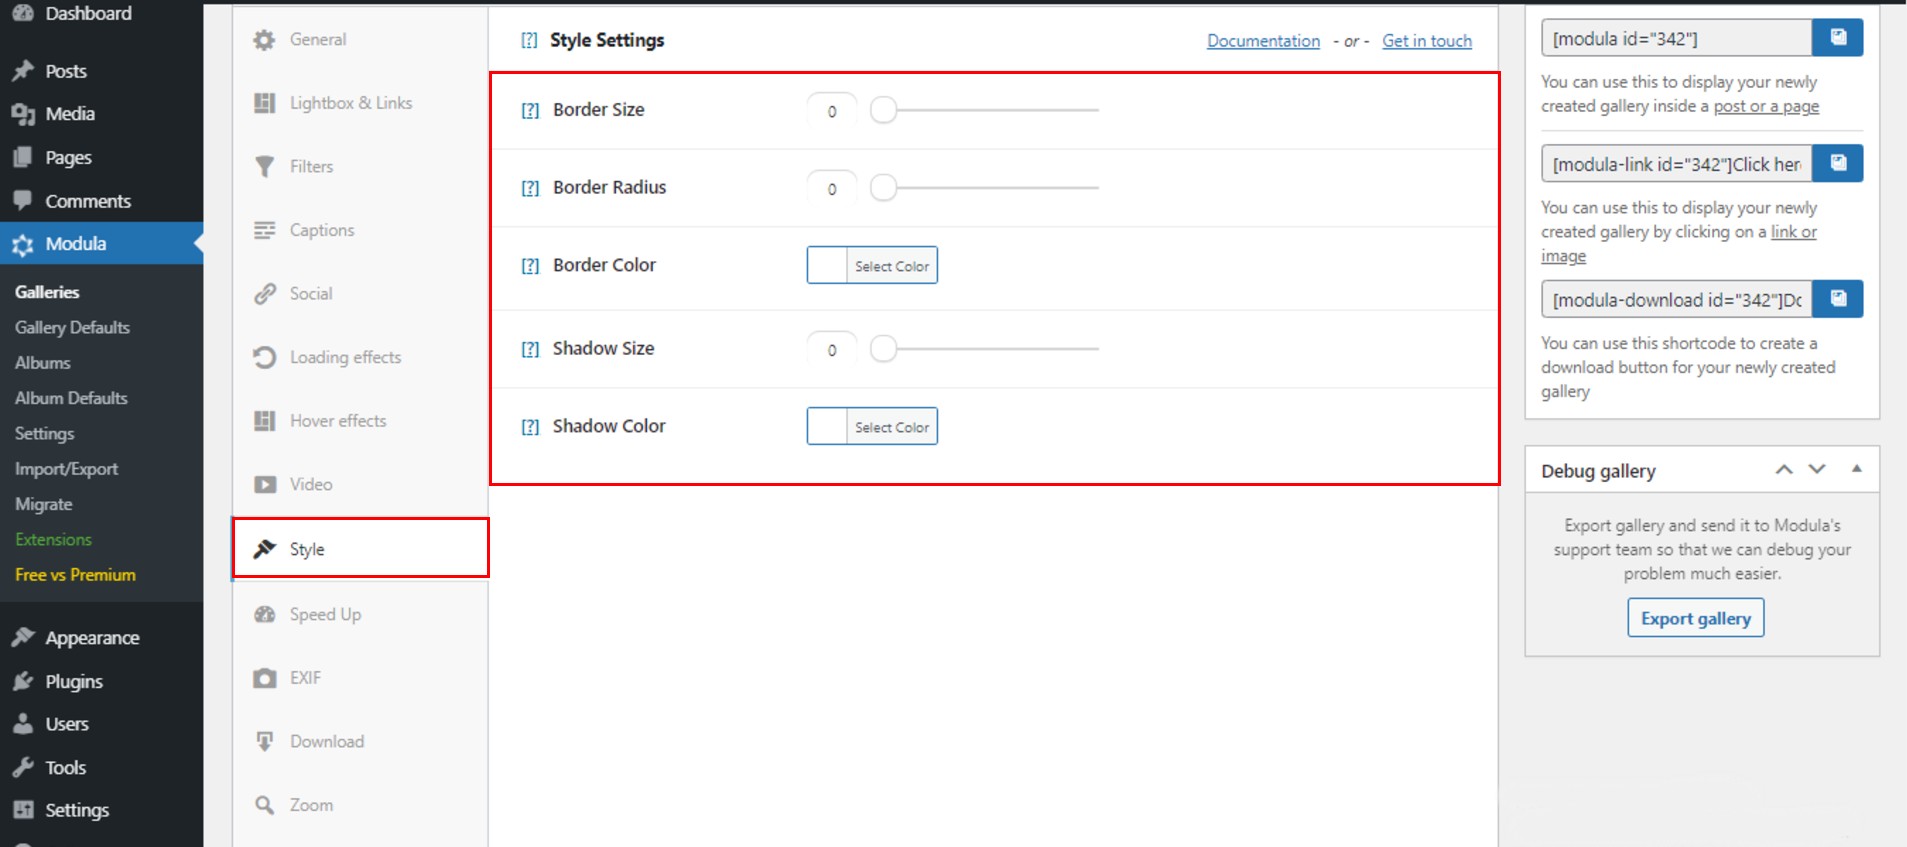Move Debug gallery panel down
The width and height of the screenshot is (1907, 847).
point(1817,470)
